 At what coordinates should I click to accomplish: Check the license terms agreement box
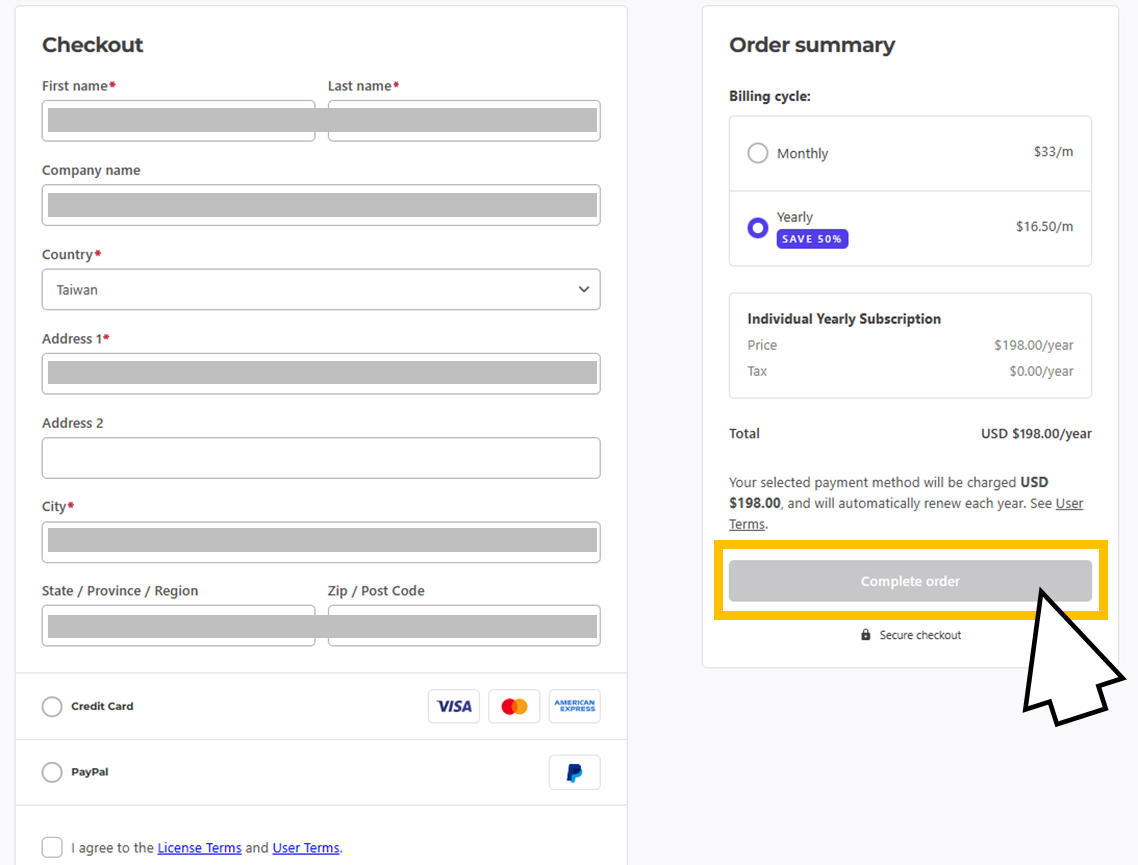[x=52, y=847]
